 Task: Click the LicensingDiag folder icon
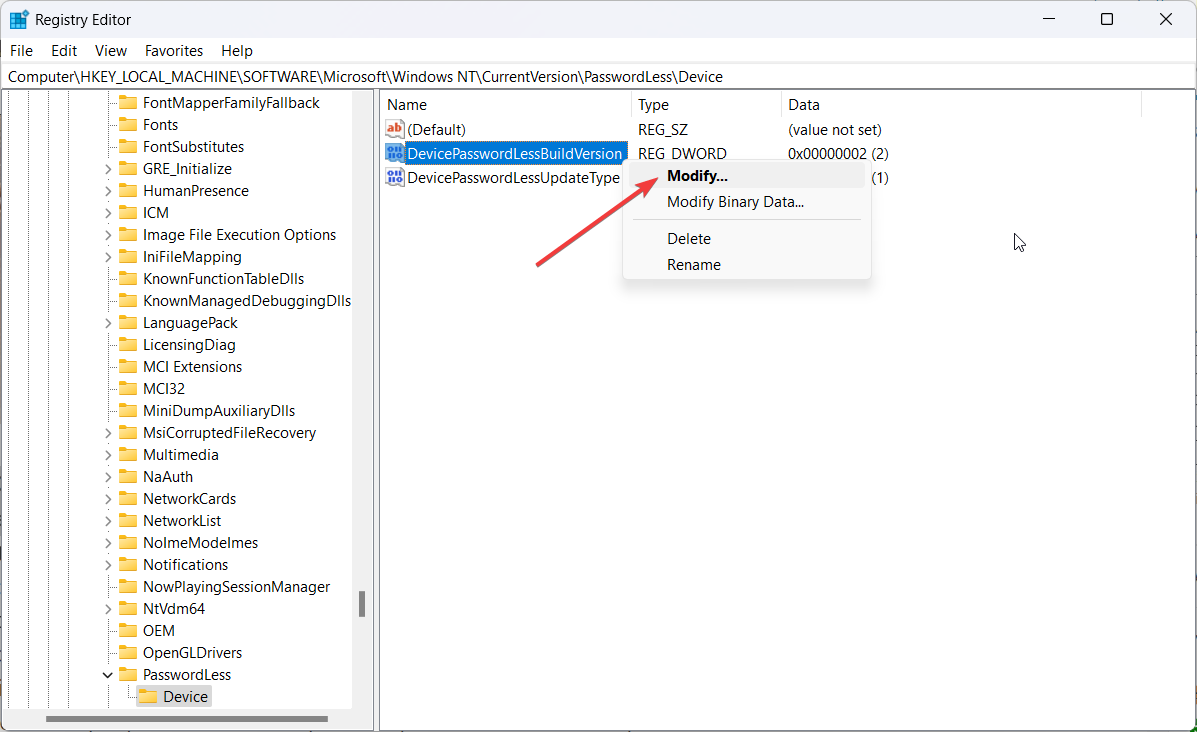click(128, 345)
